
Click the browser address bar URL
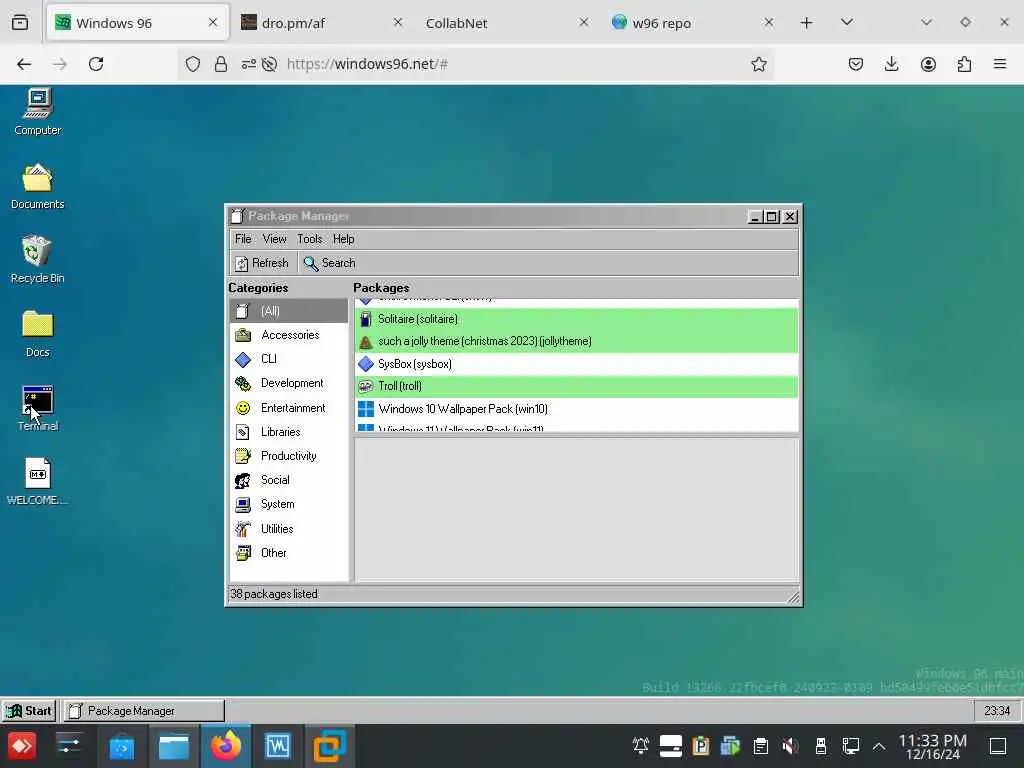coord(367,64)
